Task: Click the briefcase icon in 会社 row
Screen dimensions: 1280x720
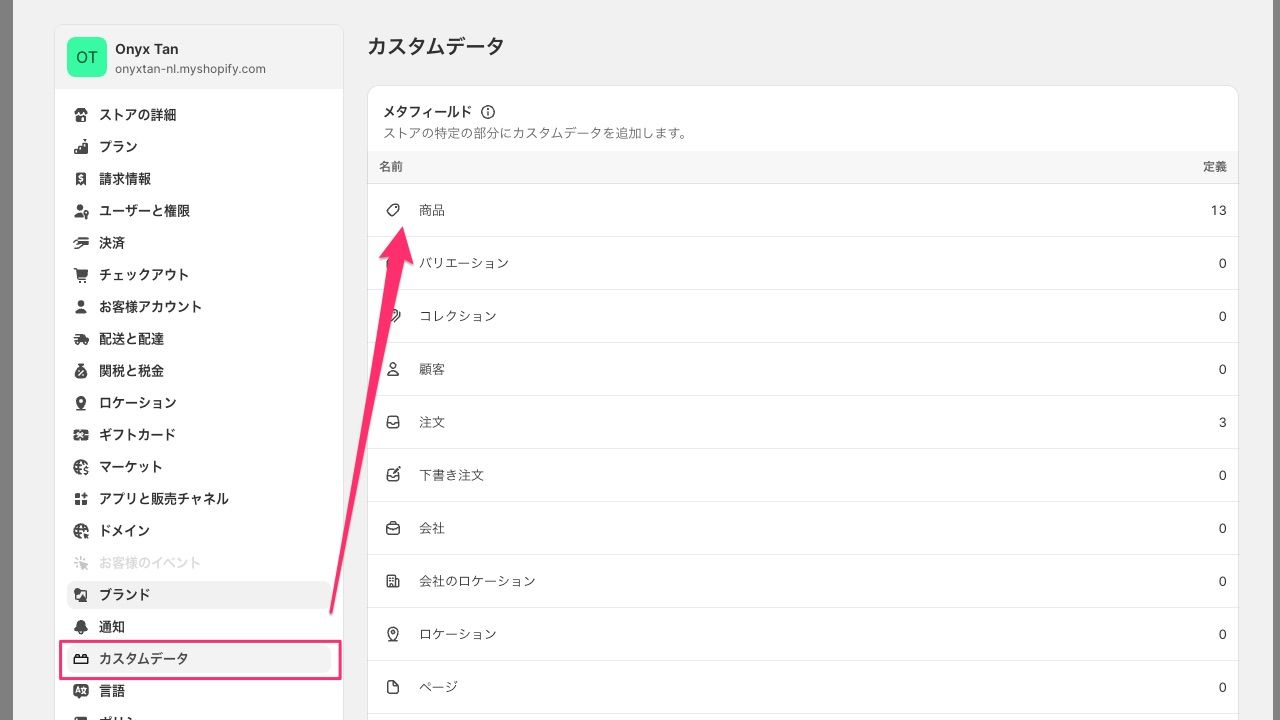Action: point(393,528)
